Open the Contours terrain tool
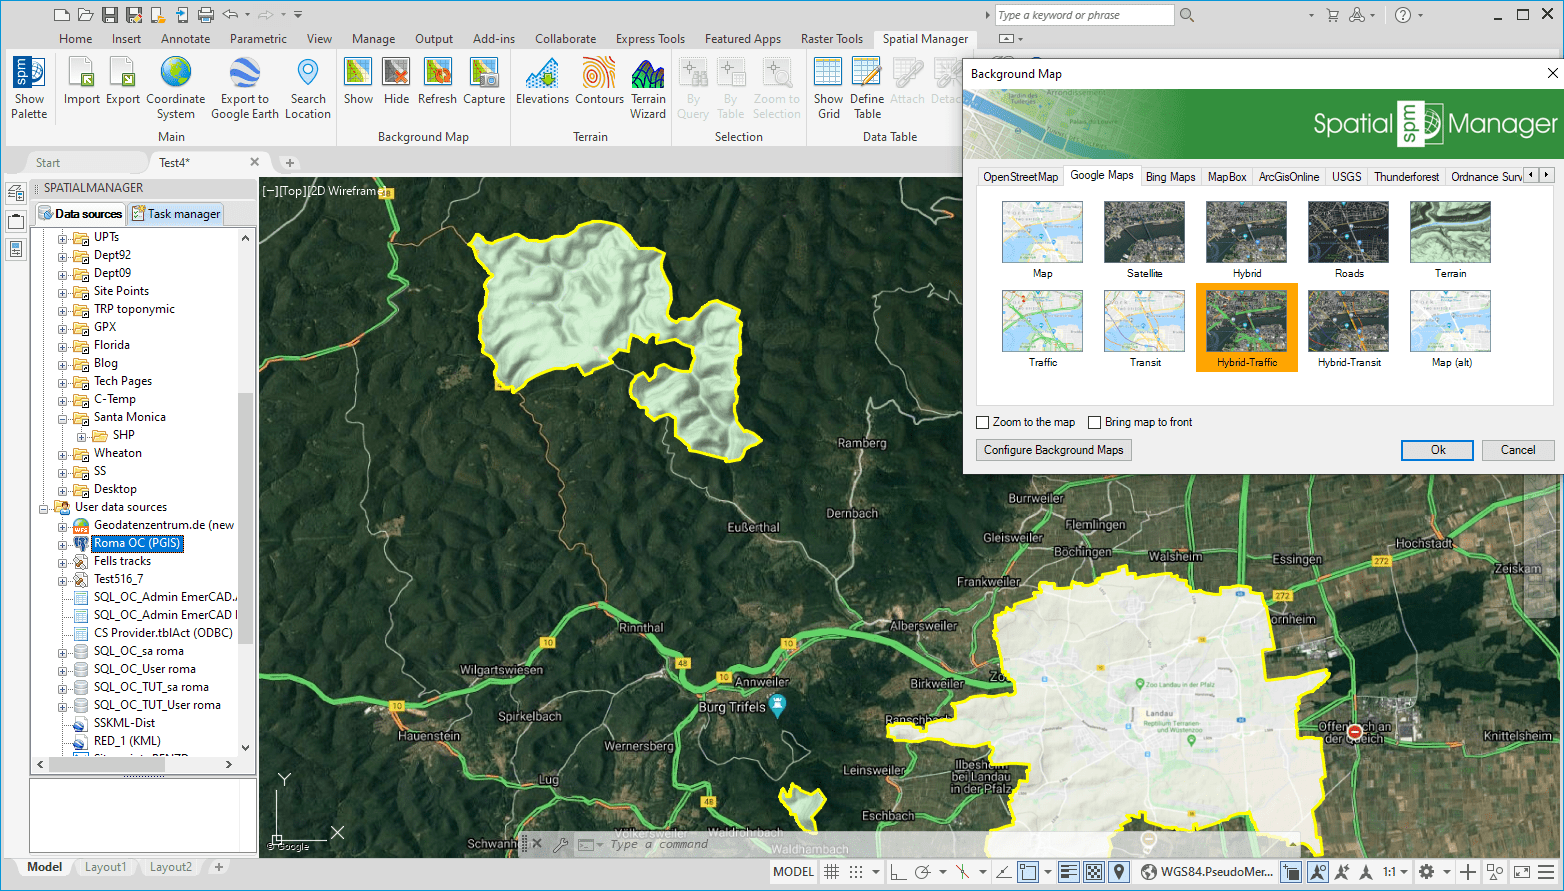 pos(599,82)
